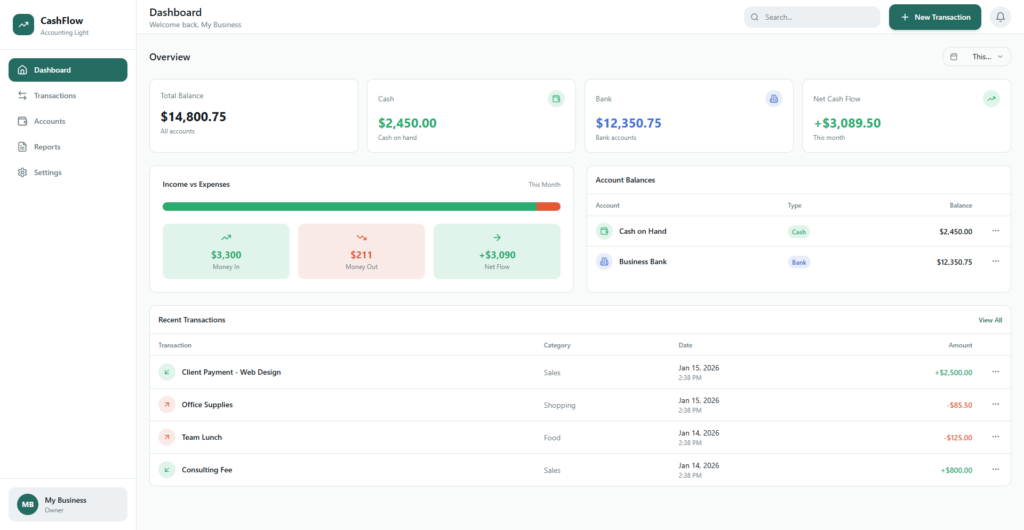Open the Transactions page in sidebar
This screenshot has height=530, width=1024.
pos(55,96)
